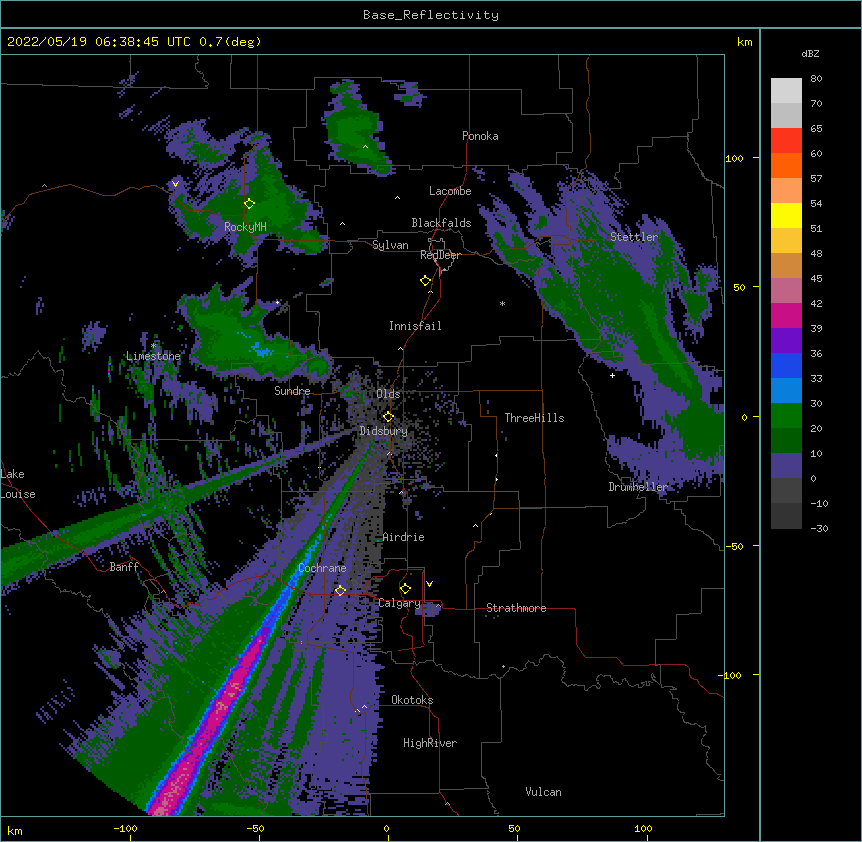This screenshot has width=862, height=842.
Task: Click the yellow diamond marker below Cochrane
Action: tap(340, 590)
